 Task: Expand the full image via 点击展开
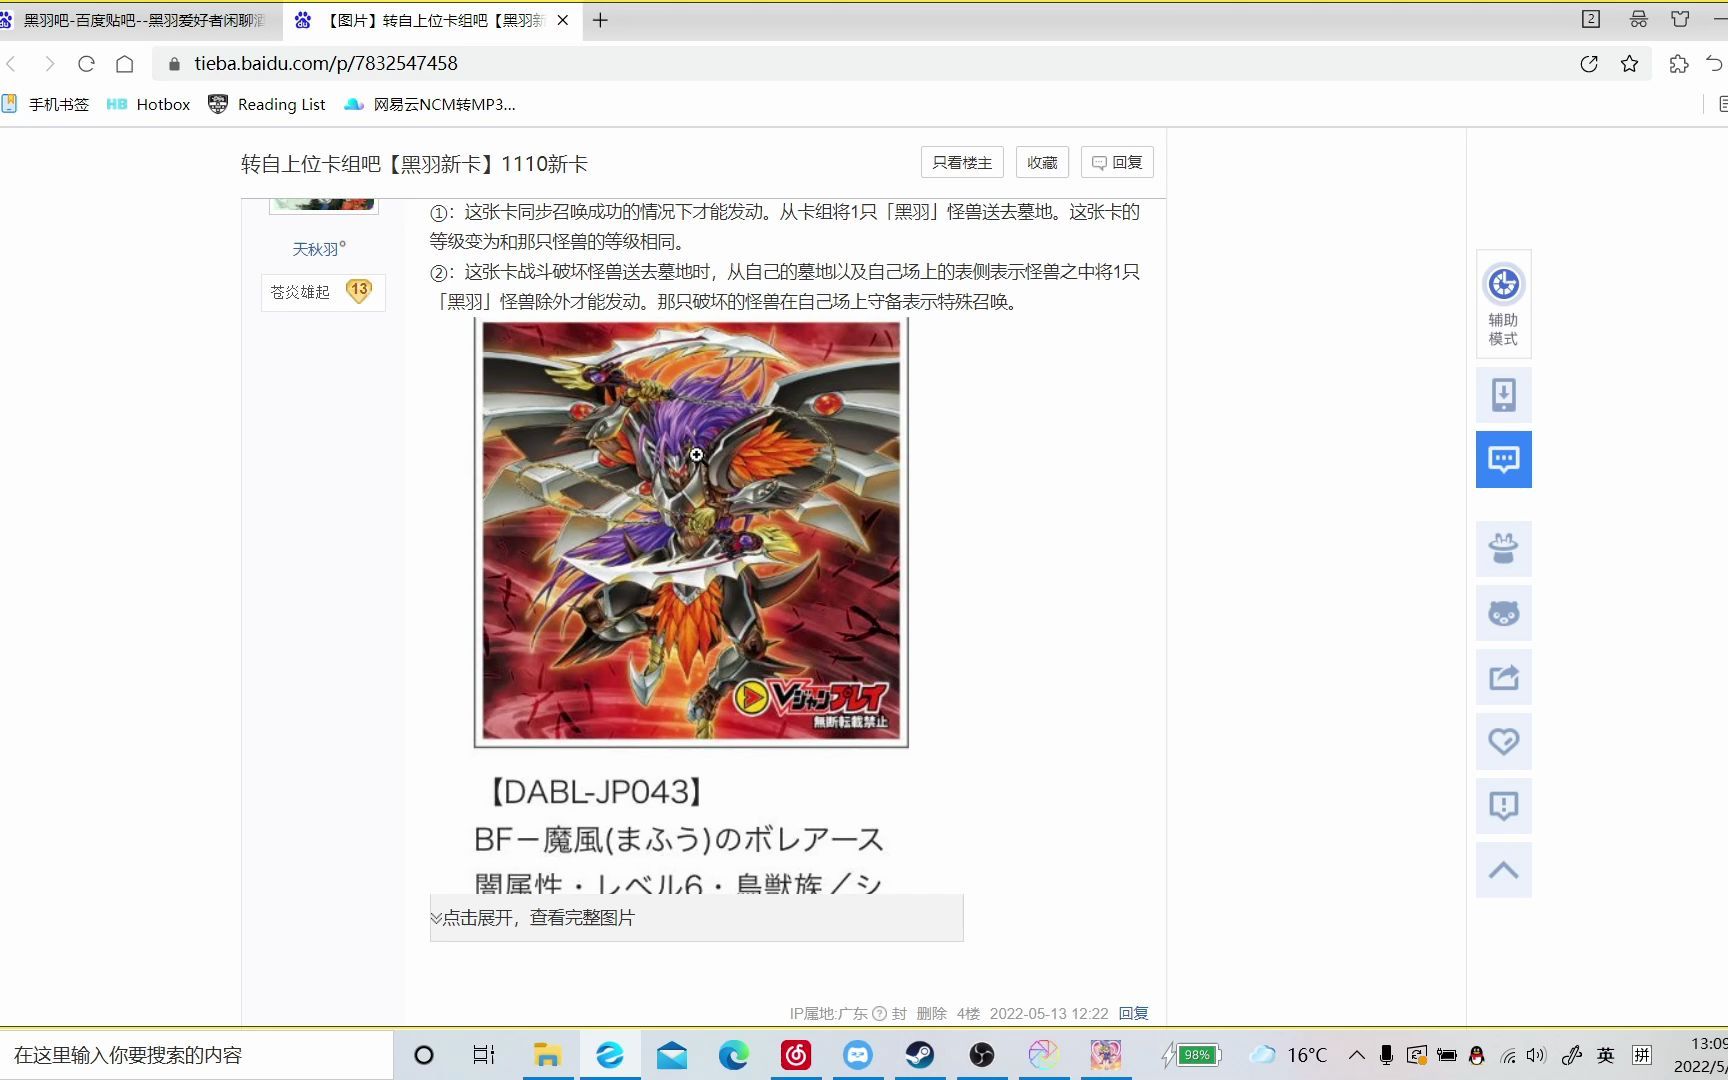pyautogui.click(x=697, y=918)
